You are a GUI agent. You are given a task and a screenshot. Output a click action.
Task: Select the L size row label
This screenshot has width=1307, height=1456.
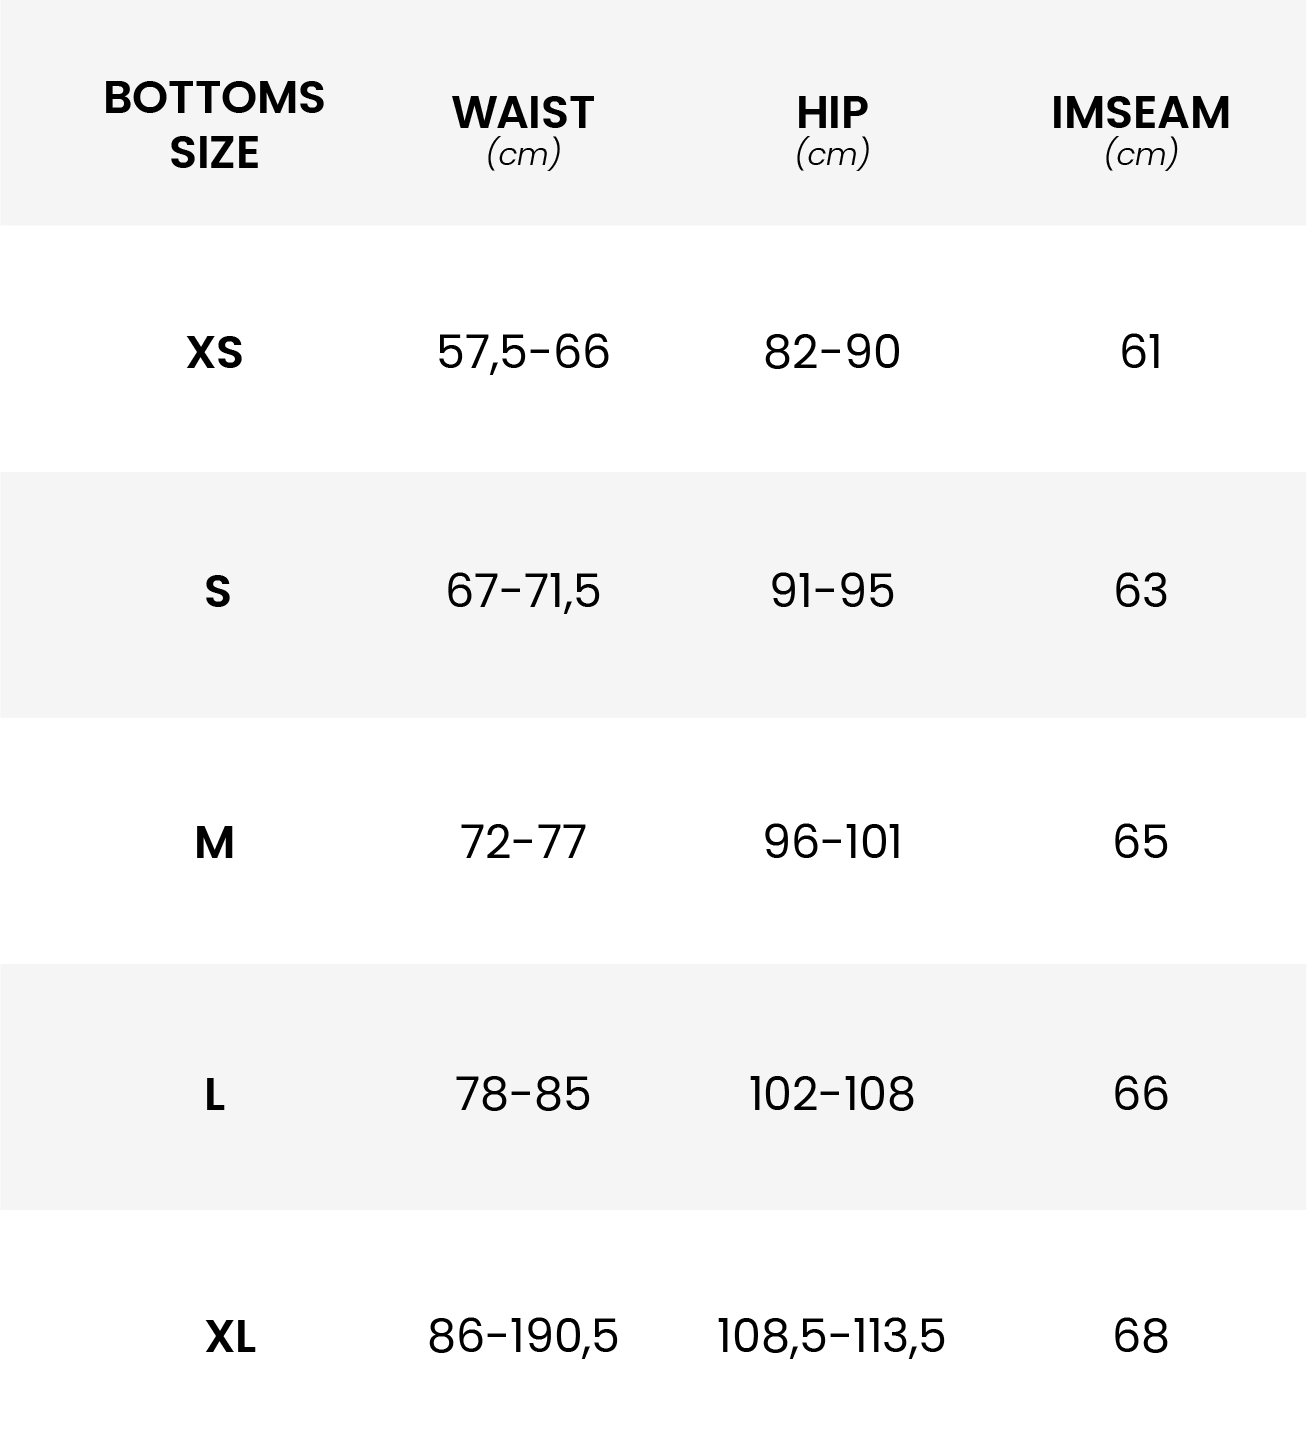pos(214,1096)
